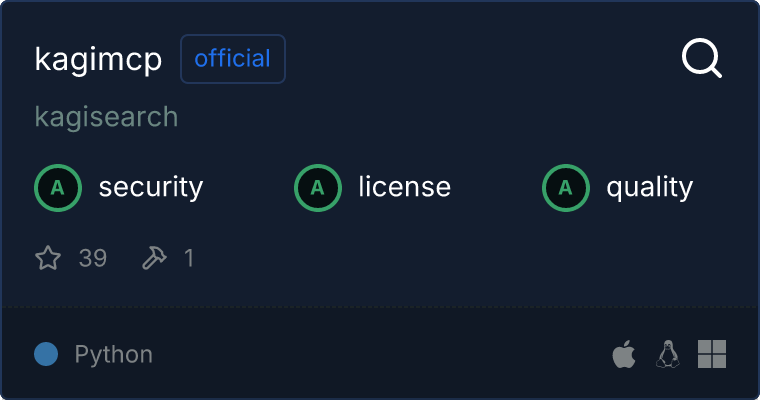Click the magnifying glass search icon
The height and width of the screenshot is (400, 760).
pos(701,58)
